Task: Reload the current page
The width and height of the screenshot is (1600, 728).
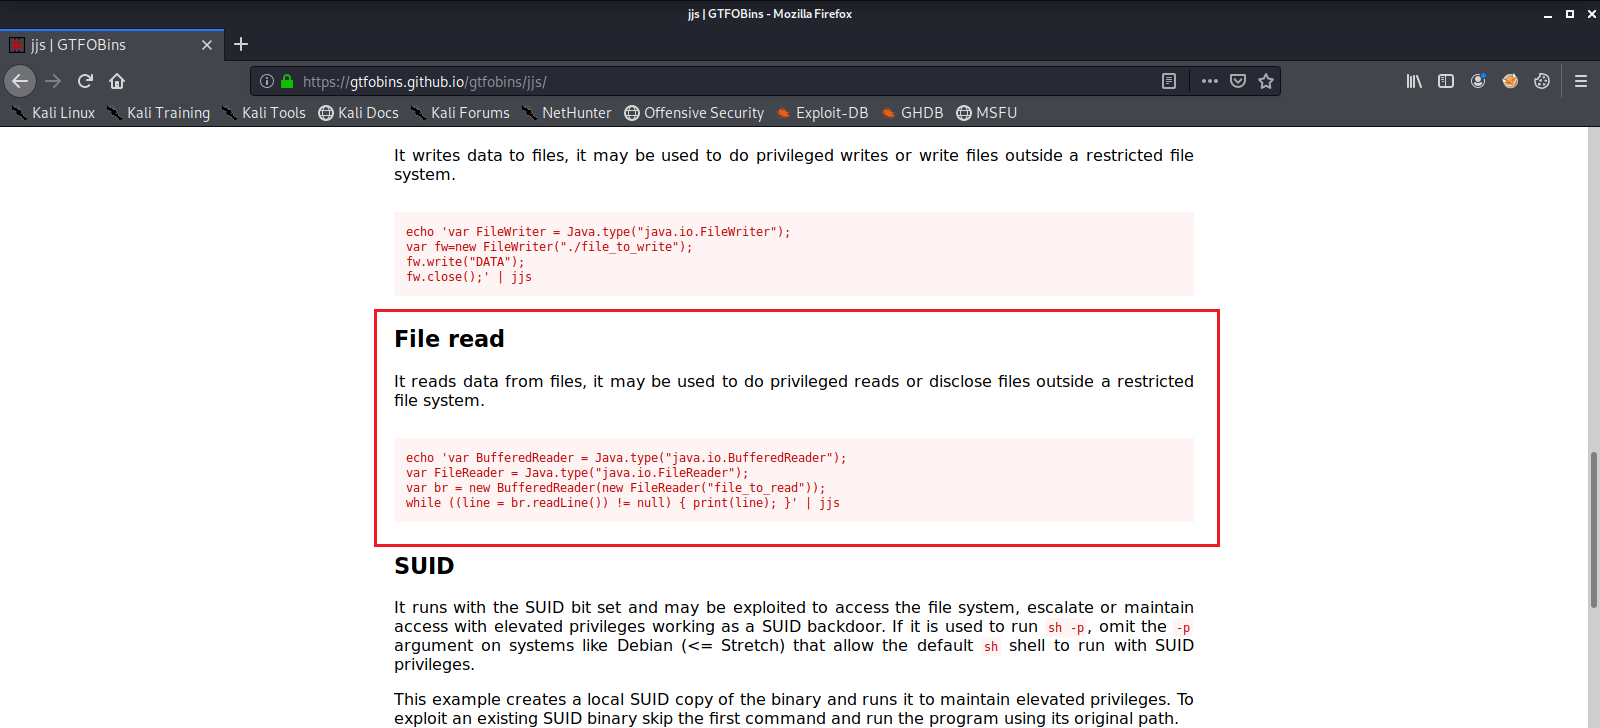Action: 85,81
